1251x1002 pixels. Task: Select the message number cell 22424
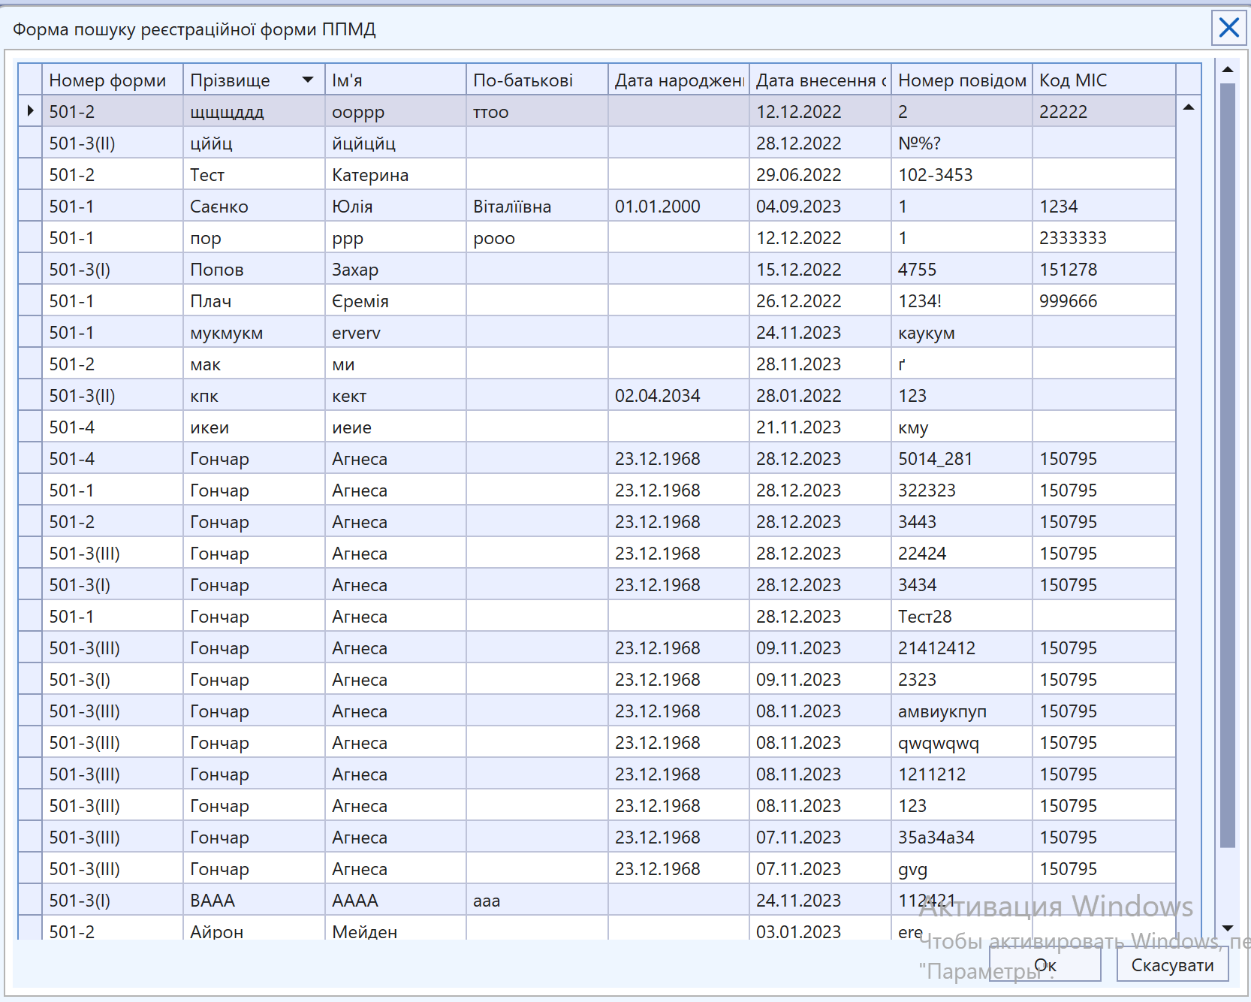click(962, 554)
